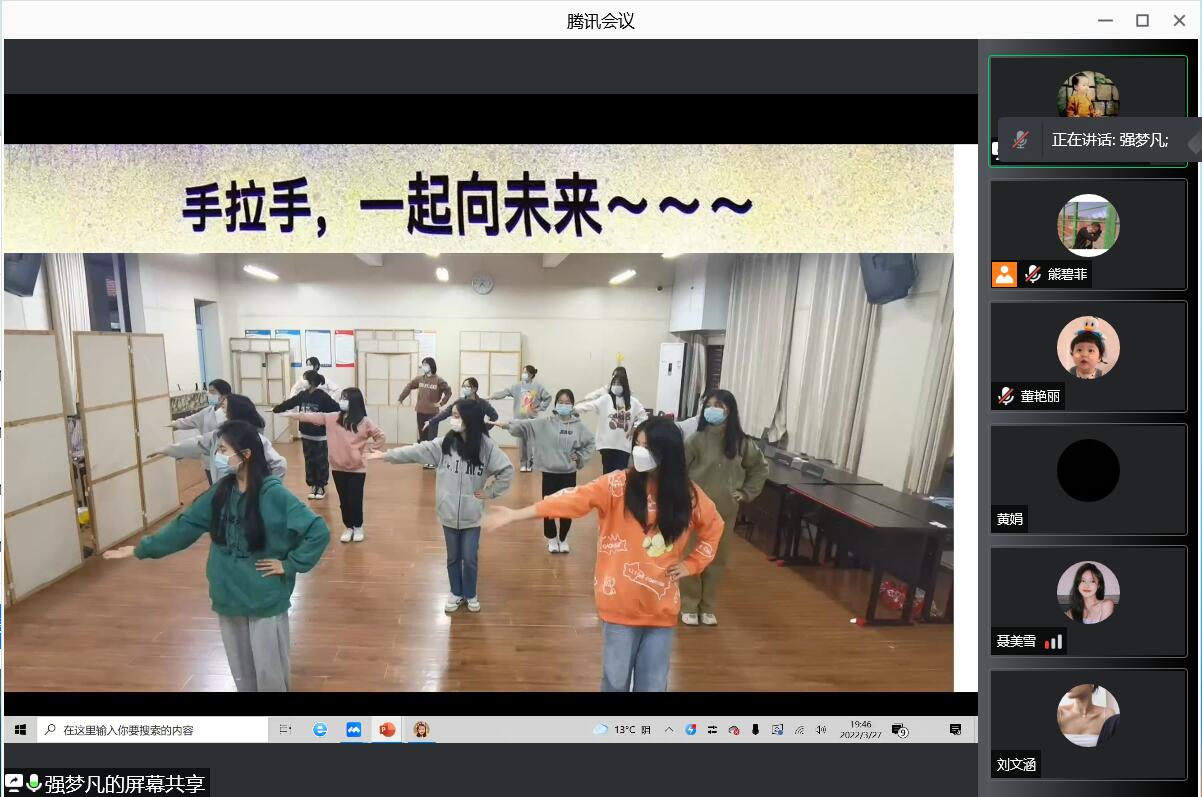Click the muted microphone icon next to 董艳丽

1006,396
